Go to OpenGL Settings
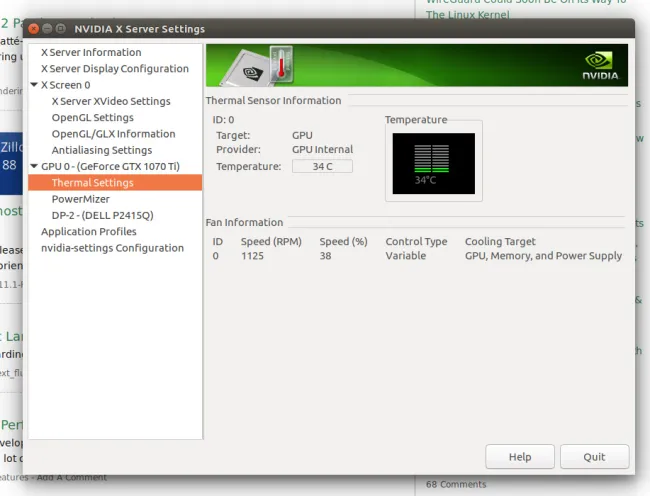 (92, 118)
